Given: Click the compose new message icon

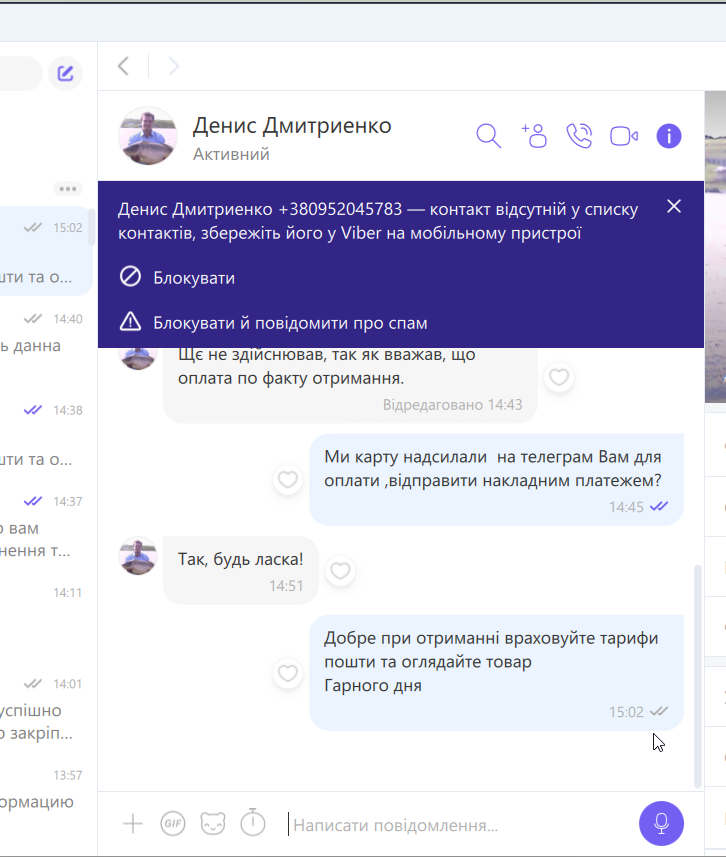Looking at the screenshot, I should [66, 73].
